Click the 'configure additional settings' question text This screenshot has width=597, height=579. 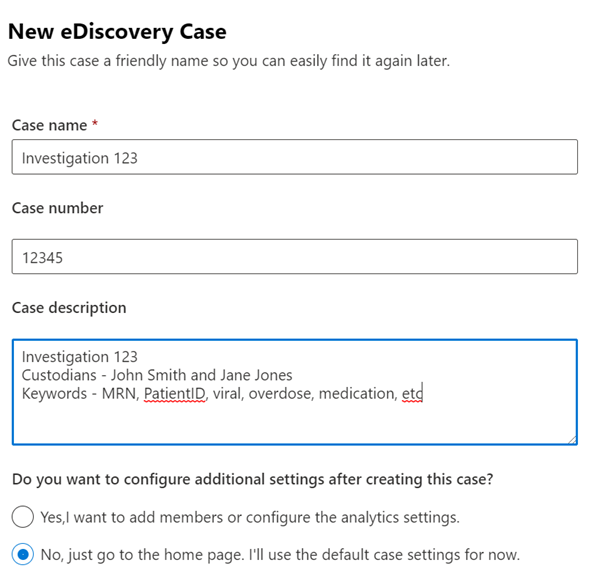(252, 479)
